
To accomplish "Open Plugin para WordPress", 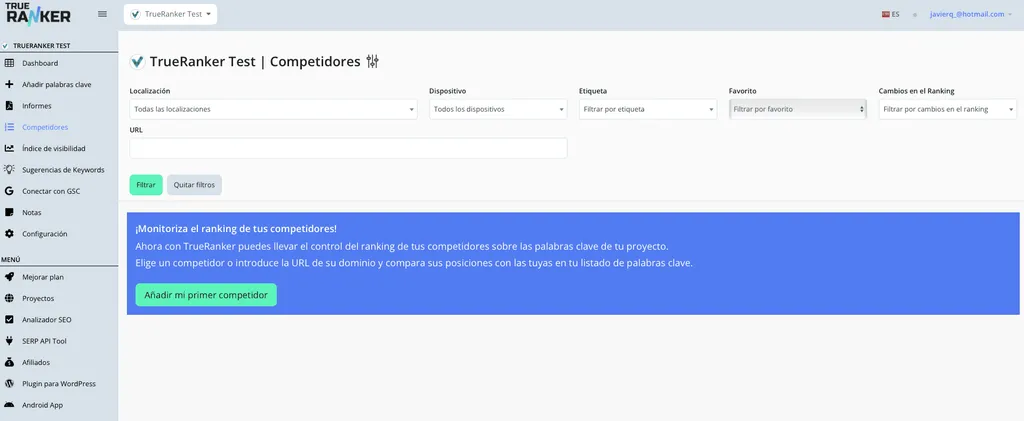I will click(x=59, y=384).
